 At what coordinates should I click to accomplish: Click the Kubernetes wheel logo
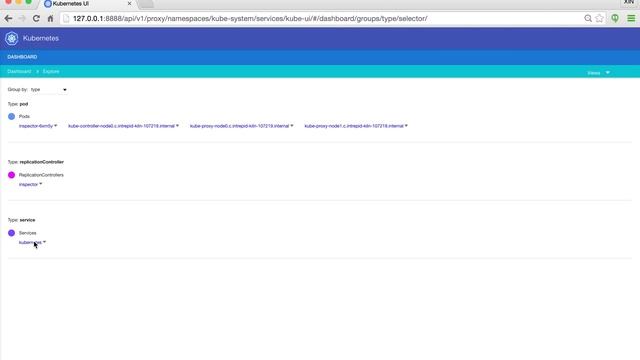click(x=11, y=38)
